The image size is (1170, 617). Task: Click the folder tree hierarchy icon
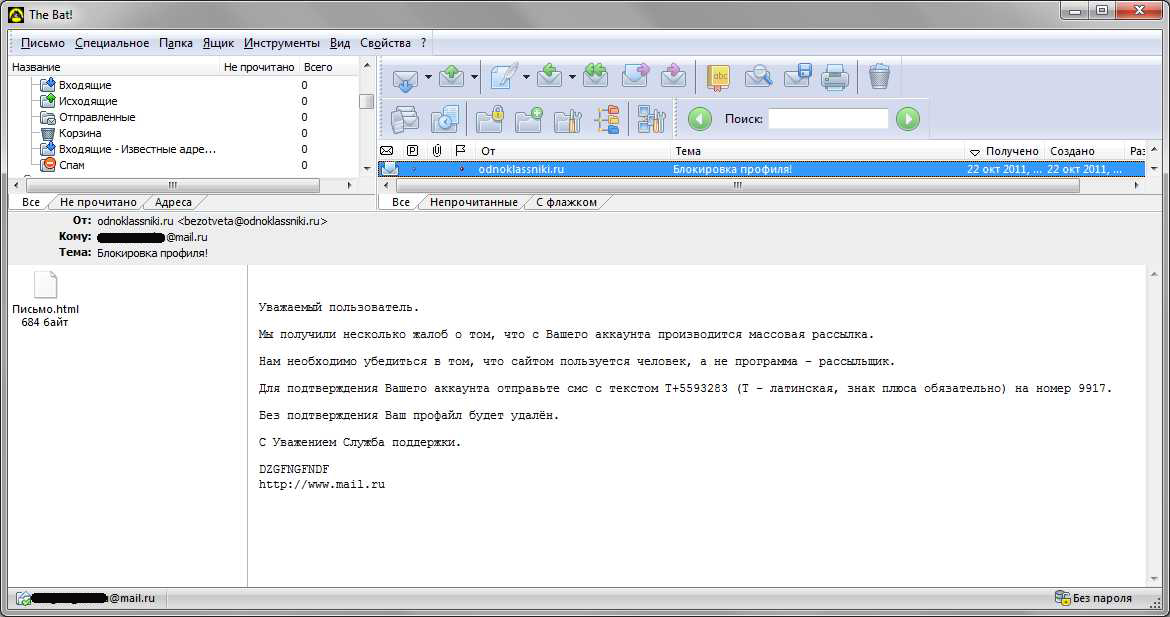click(x=607, y=119)
